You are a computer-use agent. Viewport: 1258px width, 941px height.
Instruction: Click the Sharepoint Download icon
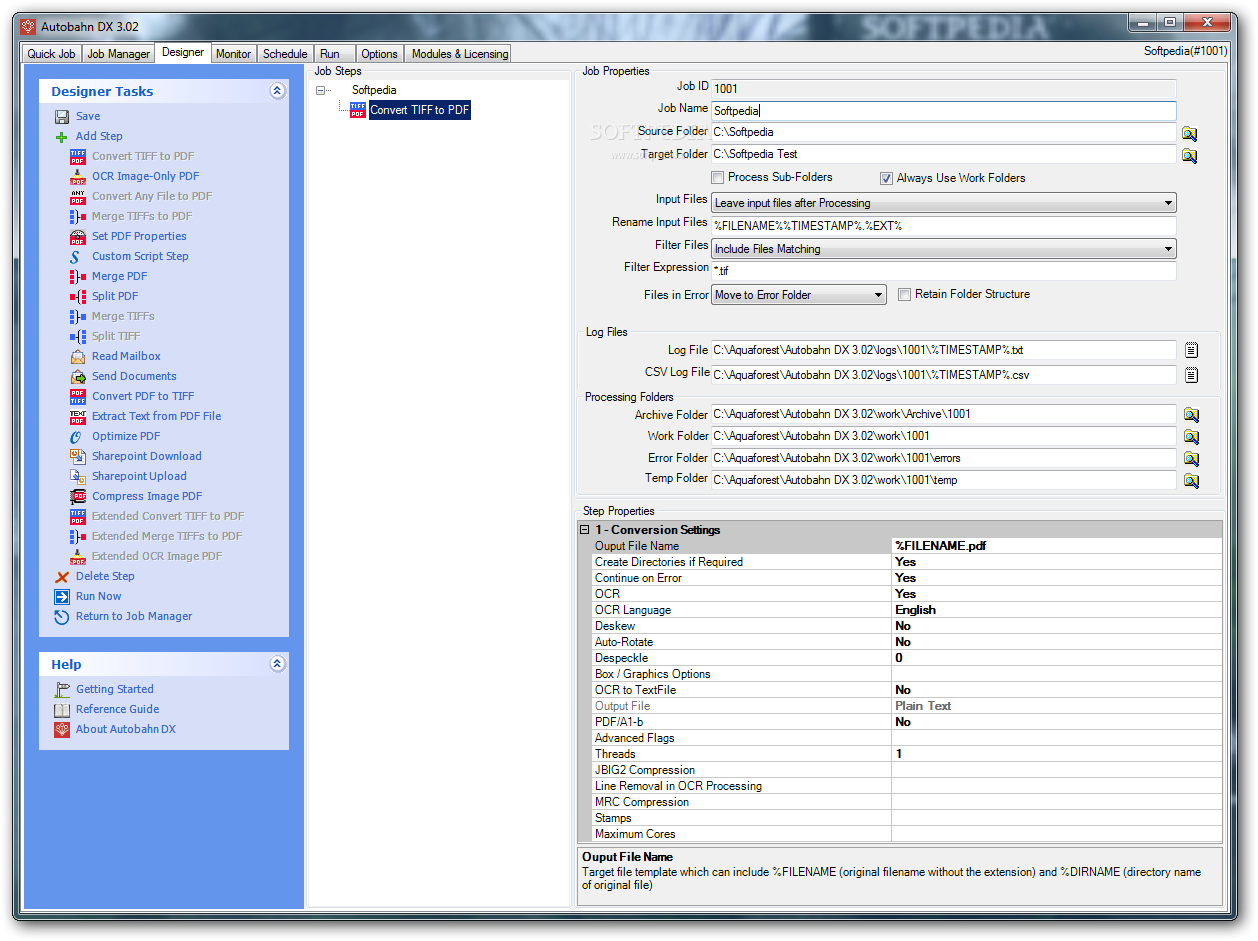(x=78, y=457)
